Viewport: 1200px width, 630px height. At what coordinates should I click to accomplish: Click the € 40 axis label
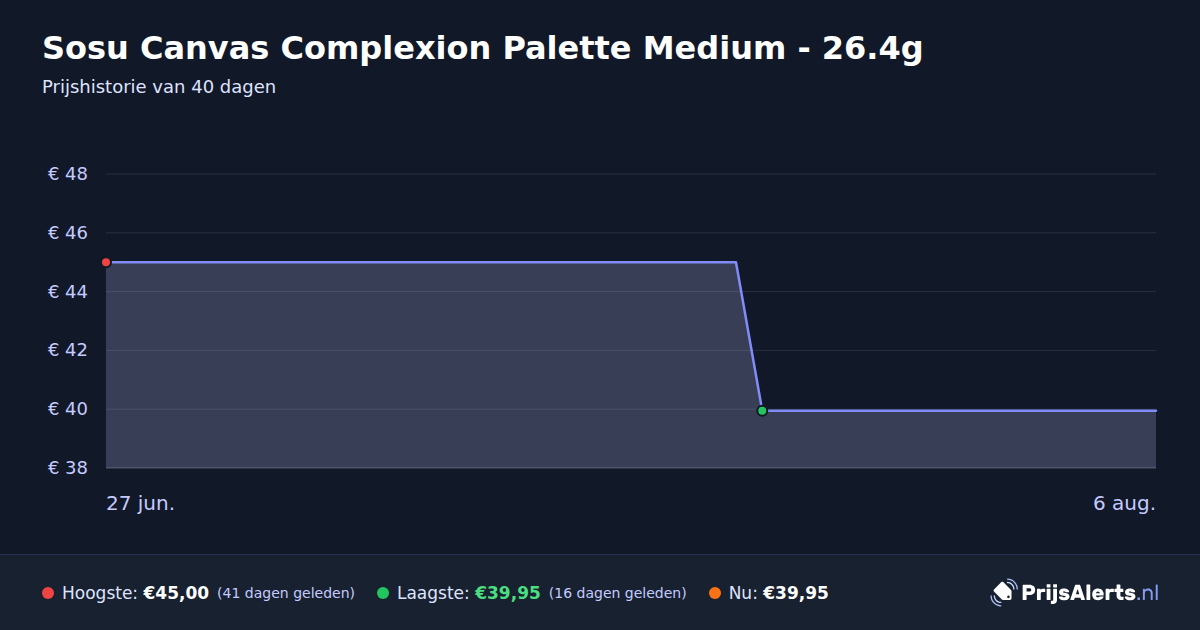pos(68,409)
